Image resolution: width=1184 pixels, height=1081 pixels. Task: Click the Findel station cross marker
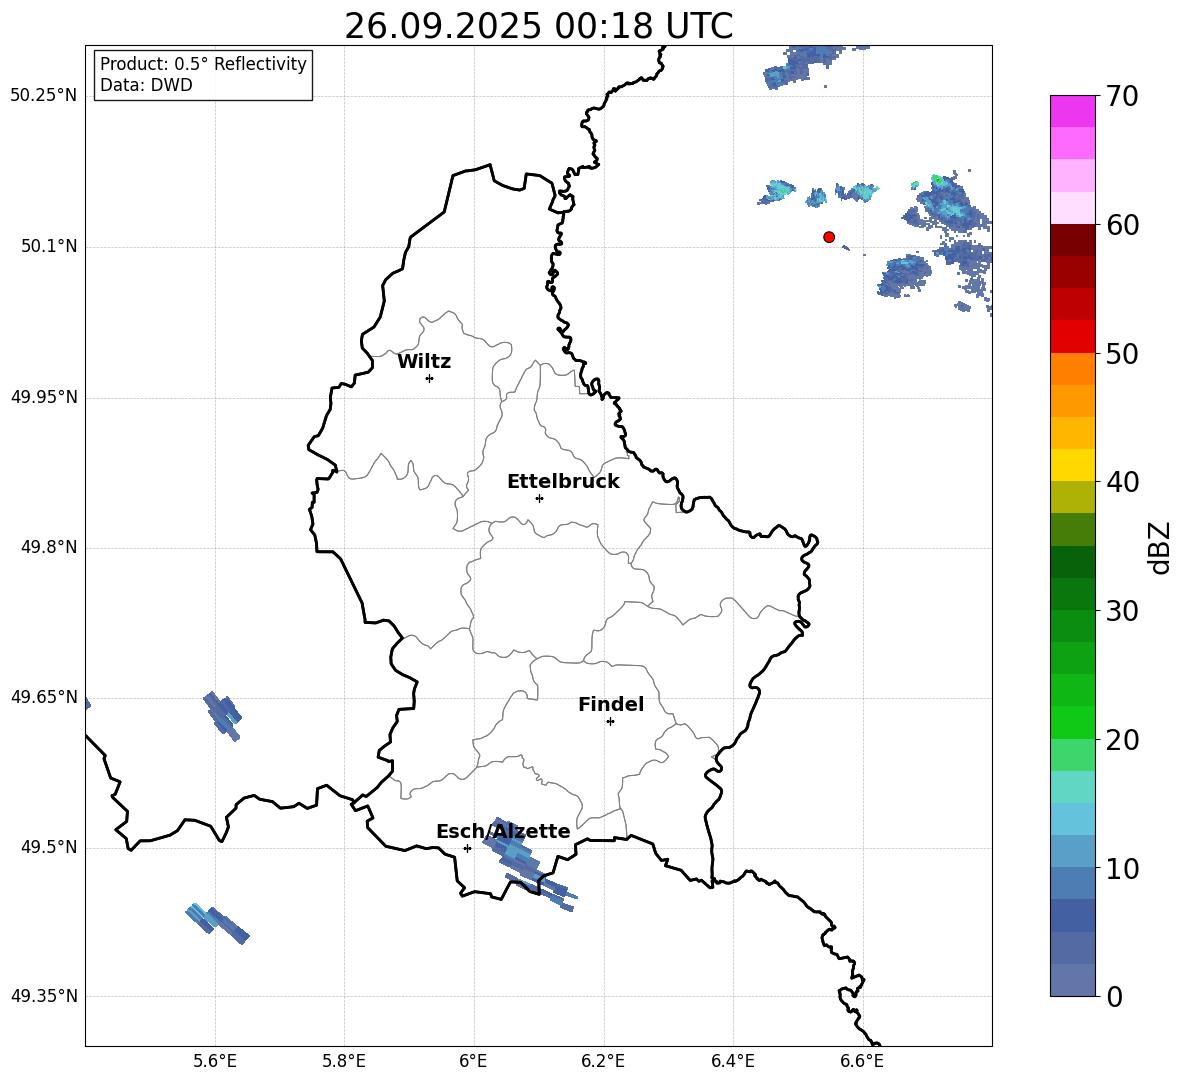pyautogui.click(x=610, y=722)
